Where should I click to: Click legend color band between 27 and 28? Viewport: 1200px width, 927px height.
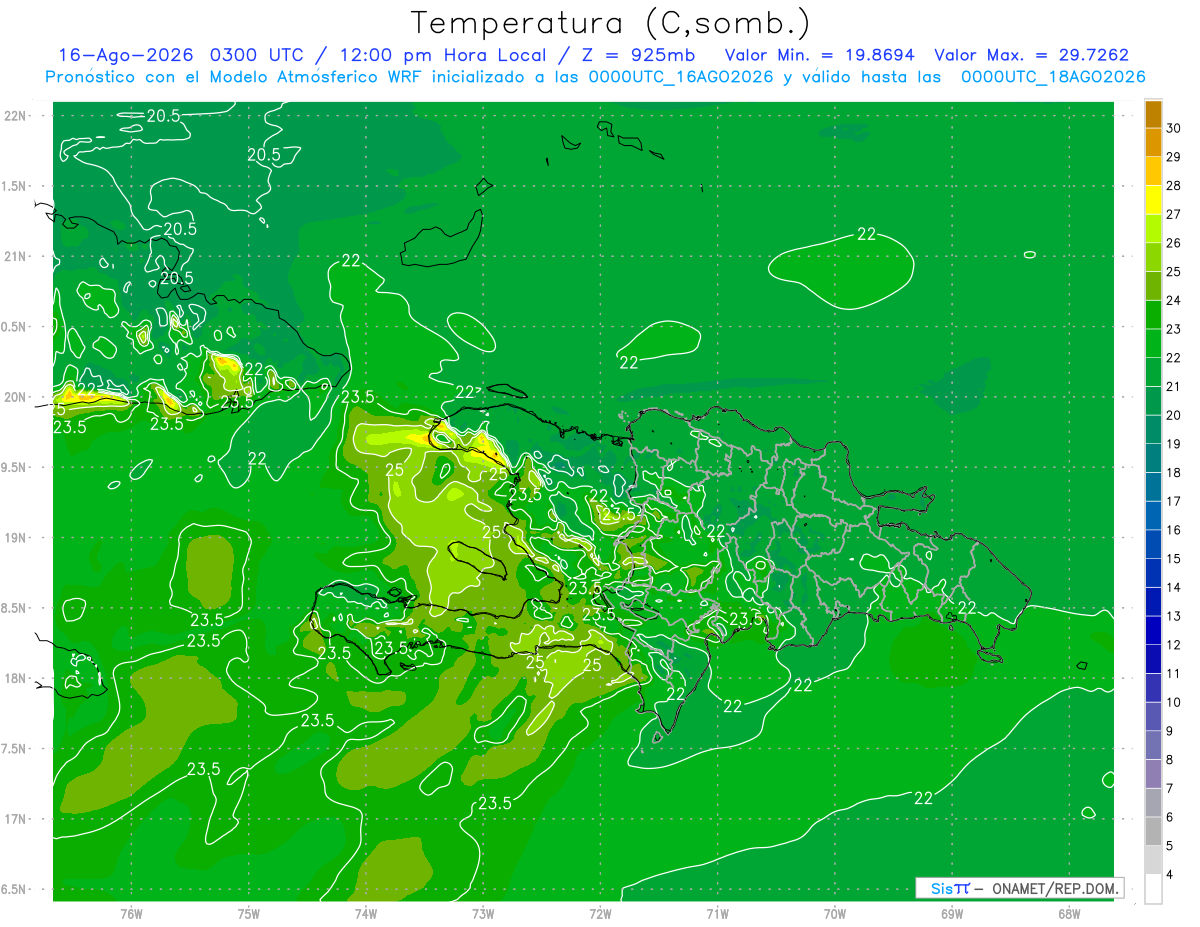(1153, 200)
